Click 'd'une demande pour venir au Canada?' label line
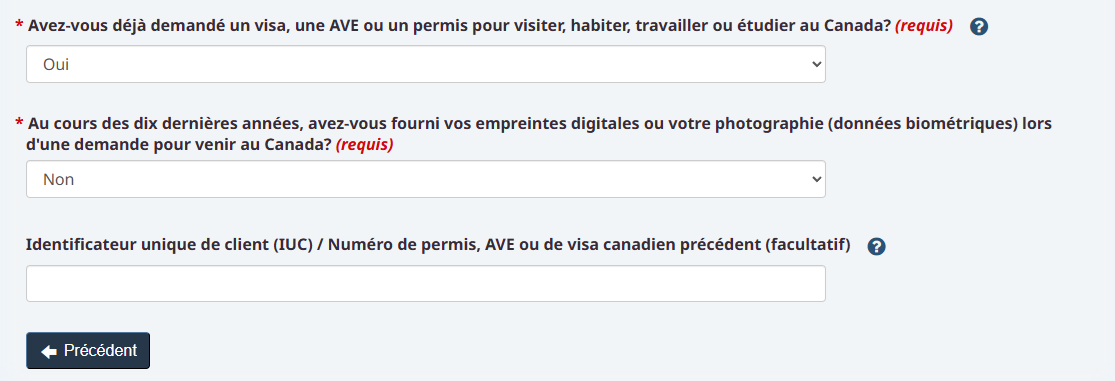This screenshot has width=1115, height=381. click(179, 145)
